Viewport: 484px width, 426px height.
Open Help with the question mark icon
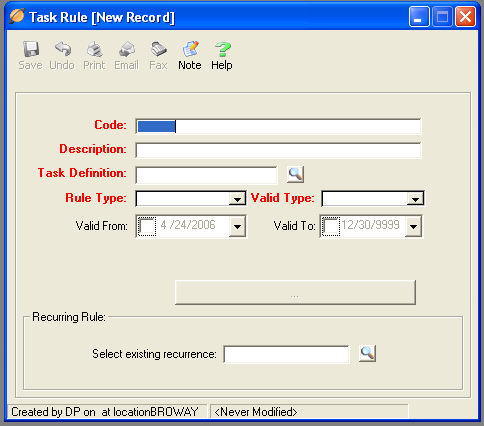pyautogui.click(x=222, y=49)
